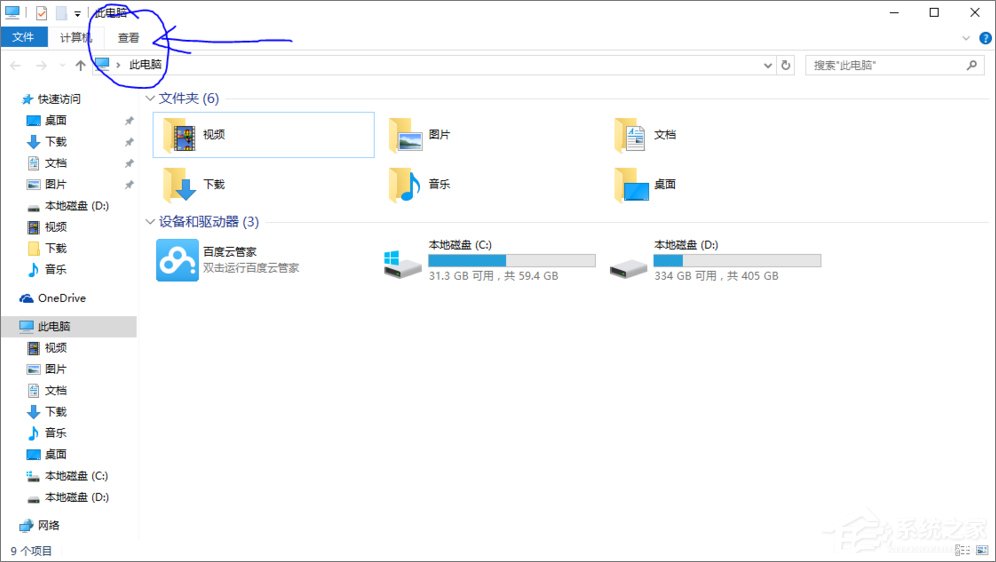Unpin 文档 using its pin icon

[129, 164]
